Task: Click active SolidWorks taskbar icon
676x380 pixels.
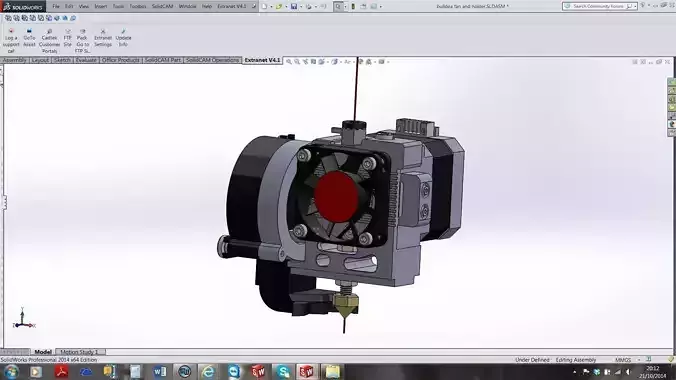Action: pos(307,372)
